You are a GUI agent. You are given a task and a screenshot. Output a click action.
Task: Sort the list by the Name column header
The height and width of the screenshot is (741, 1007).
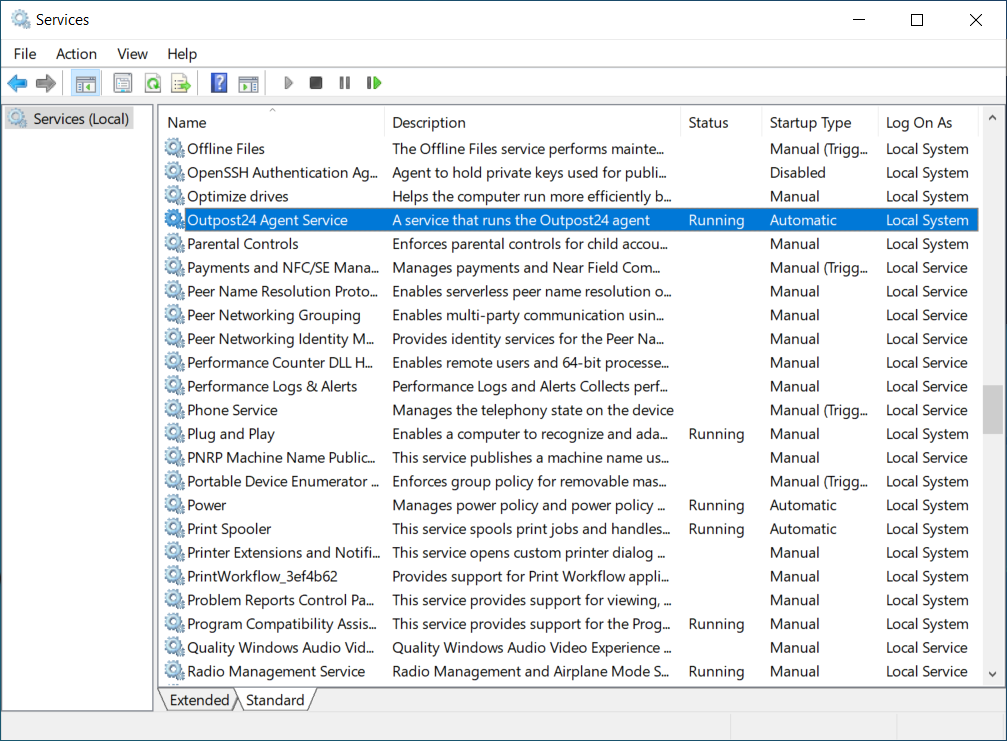pyautogui.click(x=187, y=123)
